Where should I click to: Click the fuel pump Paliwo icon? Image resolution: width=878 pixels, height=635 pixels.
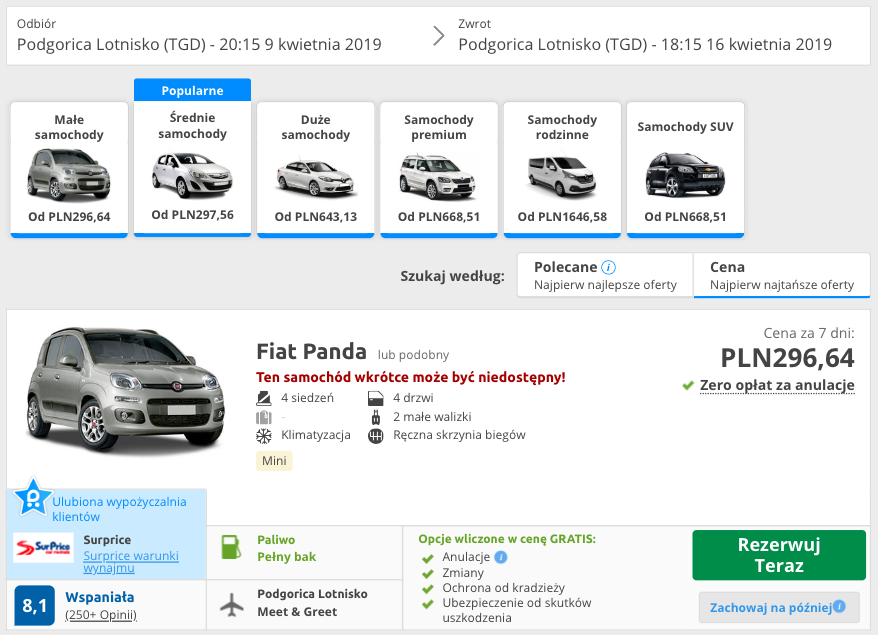click(x=231, y=547)
